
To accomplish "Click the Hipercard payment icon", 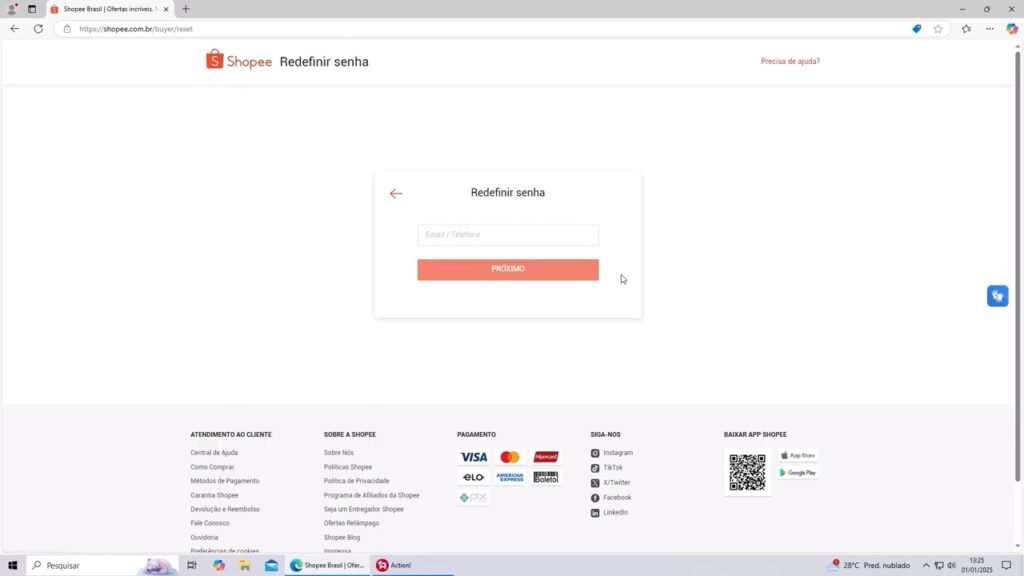I will (x=546, y=457).
